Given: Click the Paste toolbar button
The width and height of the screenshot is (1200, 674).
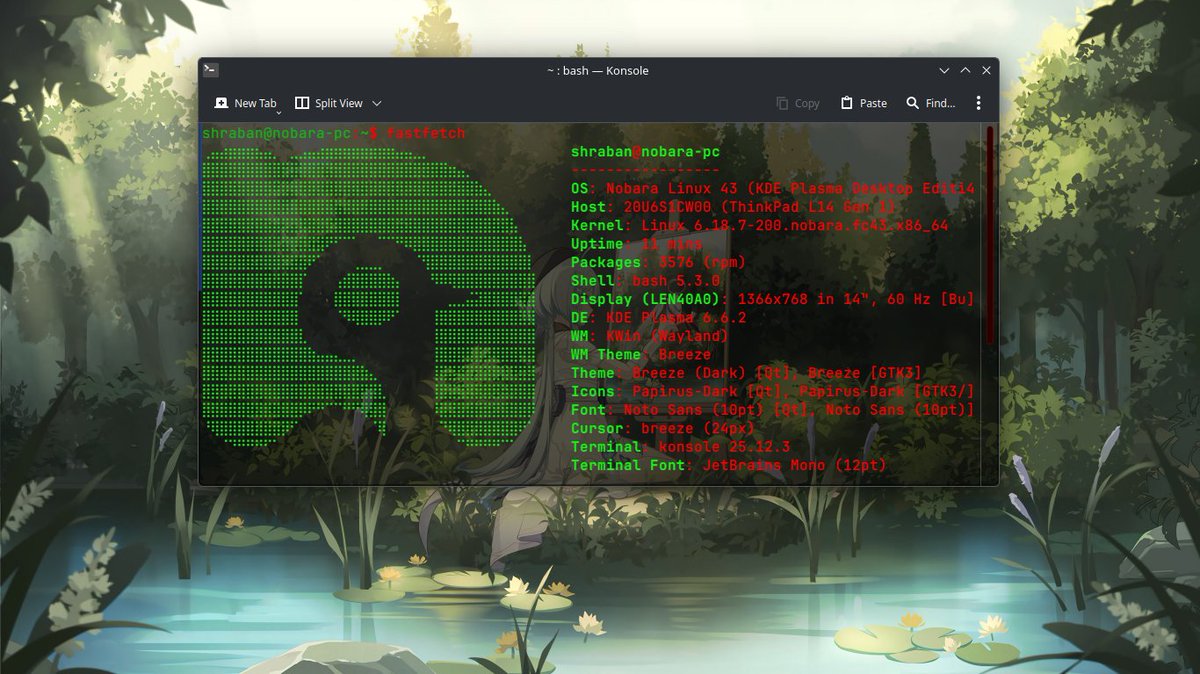Looking at the screenshot, I should pos(864,103).
